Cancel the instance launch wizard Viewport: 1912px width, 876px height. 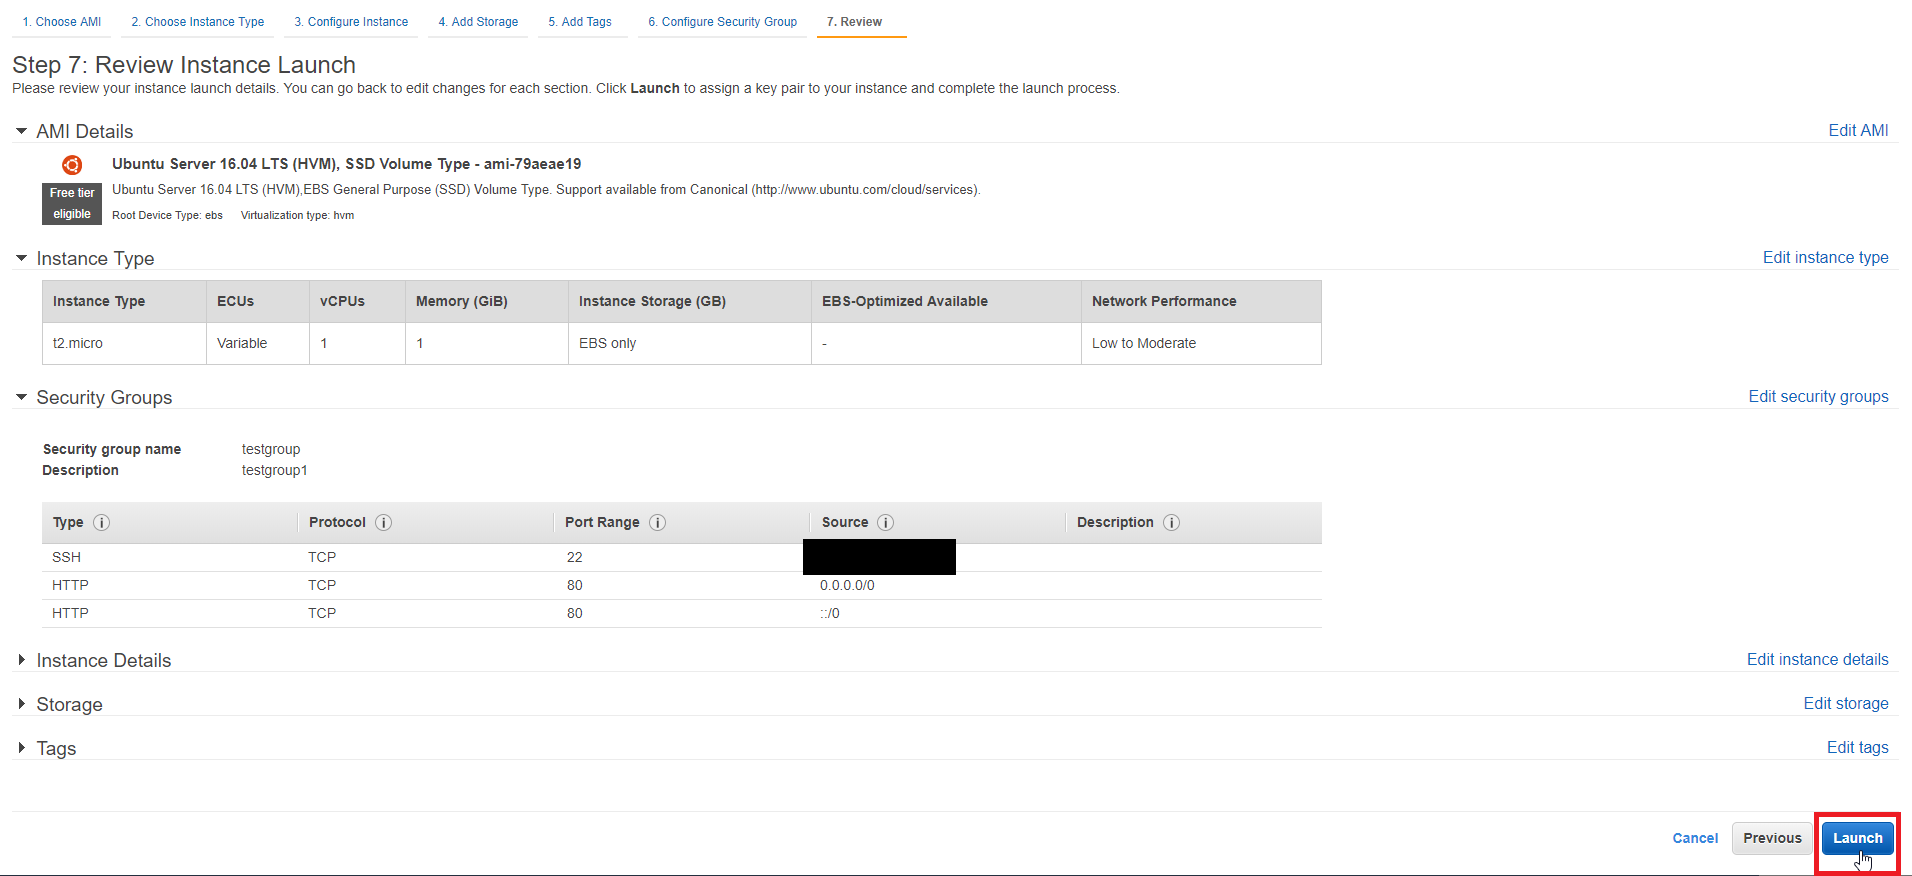coord(1695,838)
